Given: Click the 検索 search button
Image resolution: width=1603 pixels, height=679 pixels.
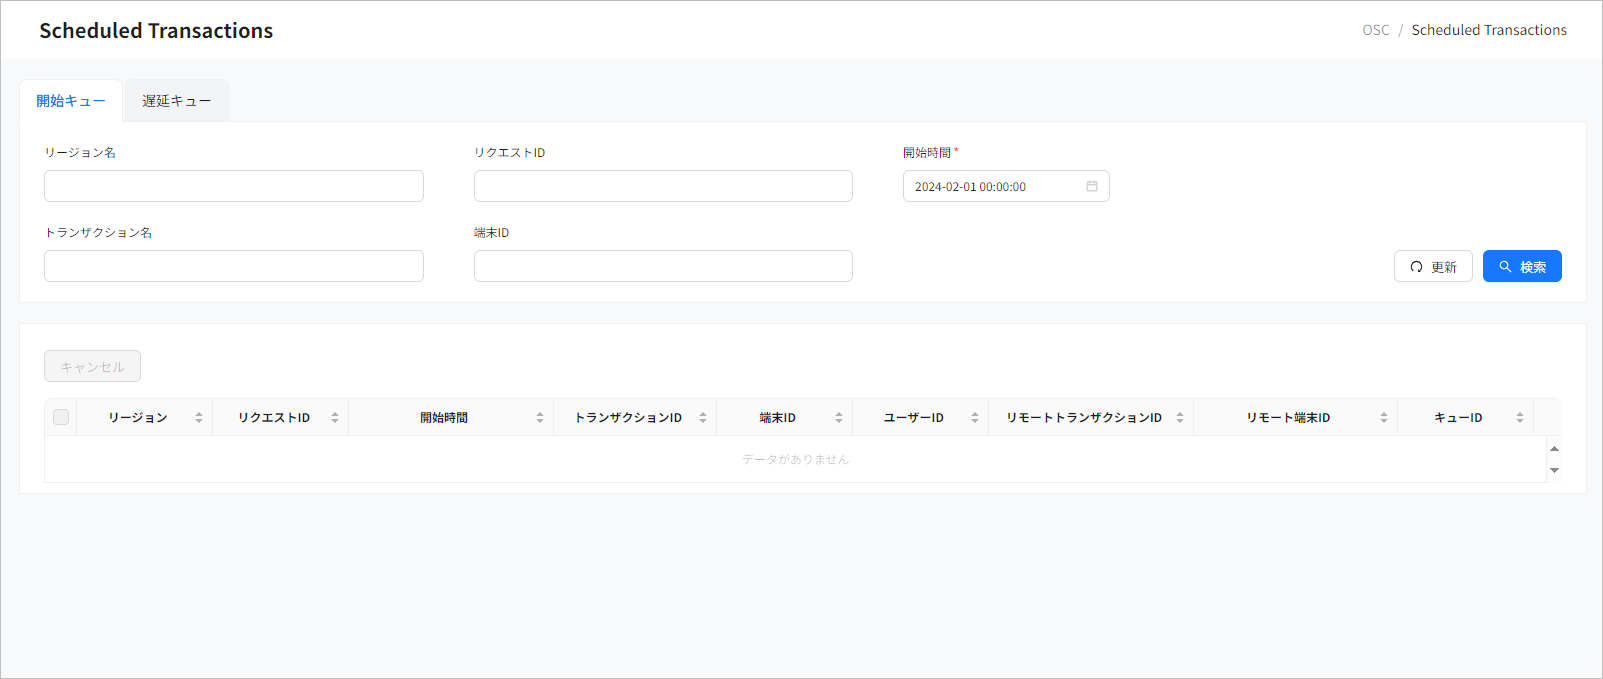Looking at the screenshot, I should click(1521, 266).
